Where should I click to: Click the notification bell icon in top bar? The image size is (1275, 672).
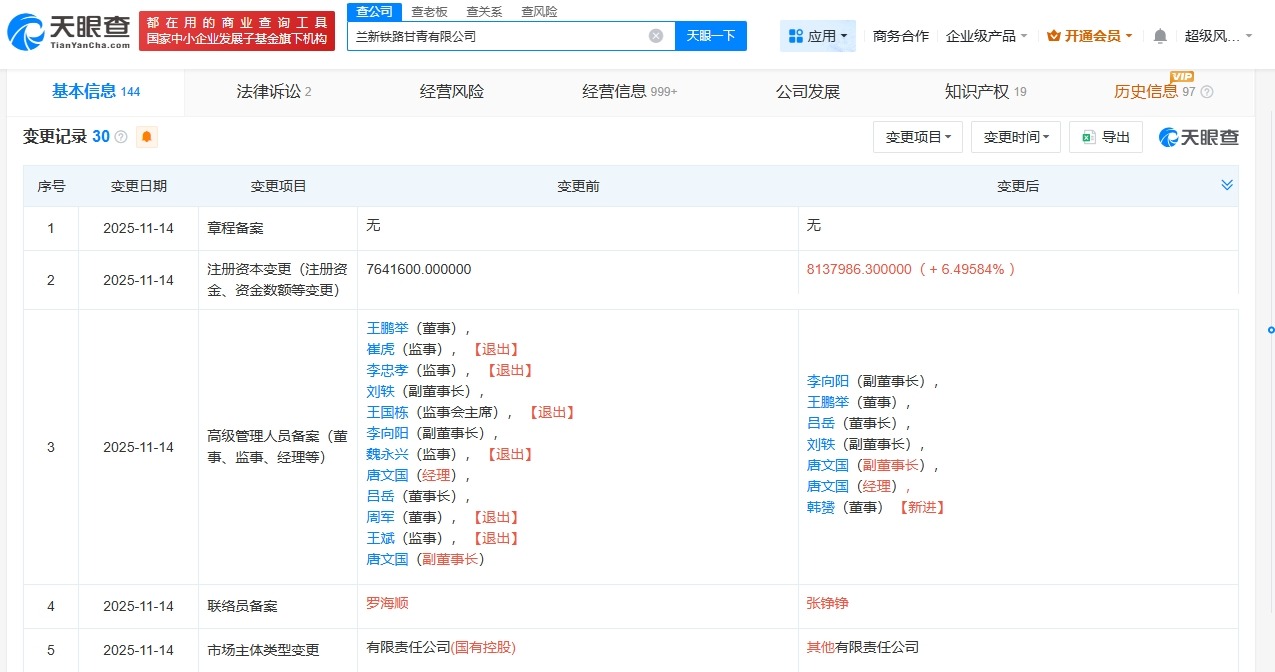click(x=1158, y=35)
